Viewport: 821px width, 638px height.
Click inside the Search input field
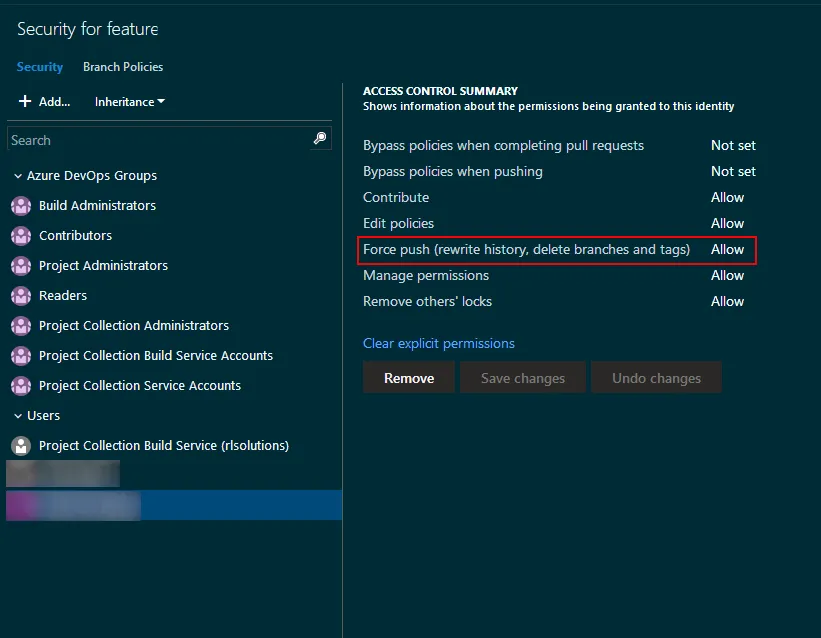click(x=150, y=139)
